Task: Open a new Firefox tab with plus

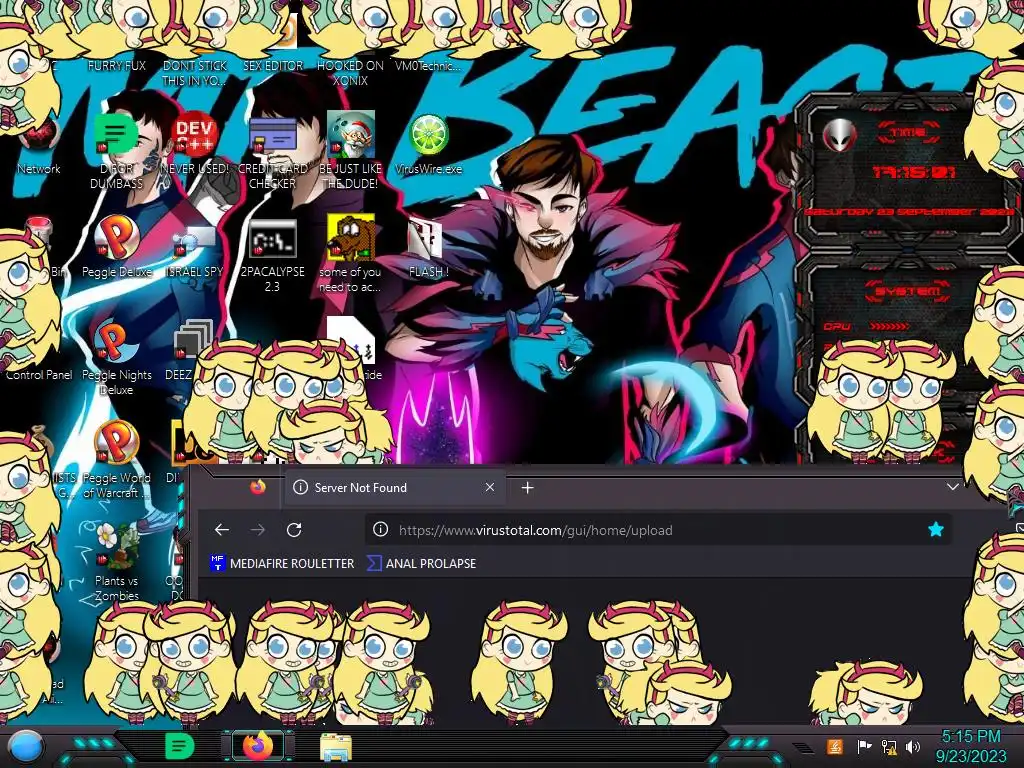Action: (528, 487)
